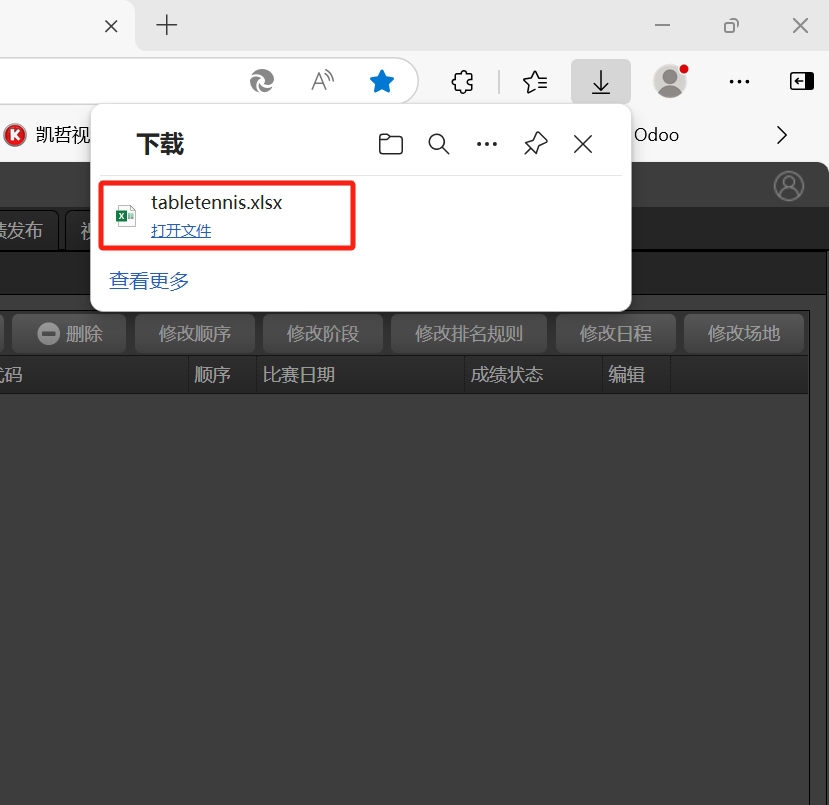The width and height of the screenshot is (829, 805).
Task: Click the 查看更多 link
Action: (x=149, y=281)
